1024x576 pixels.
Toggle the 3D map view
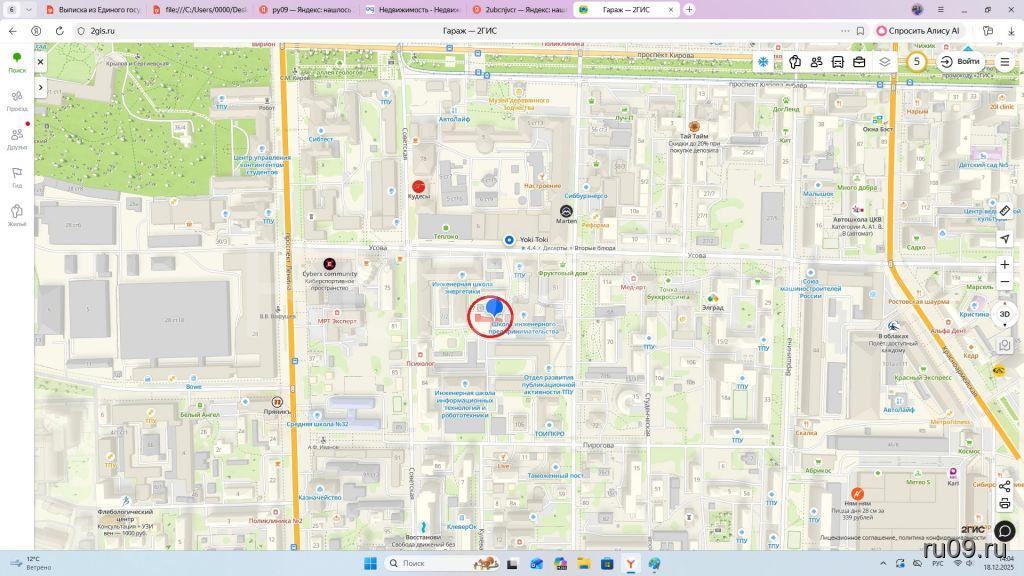click(x=1005, y=314)
